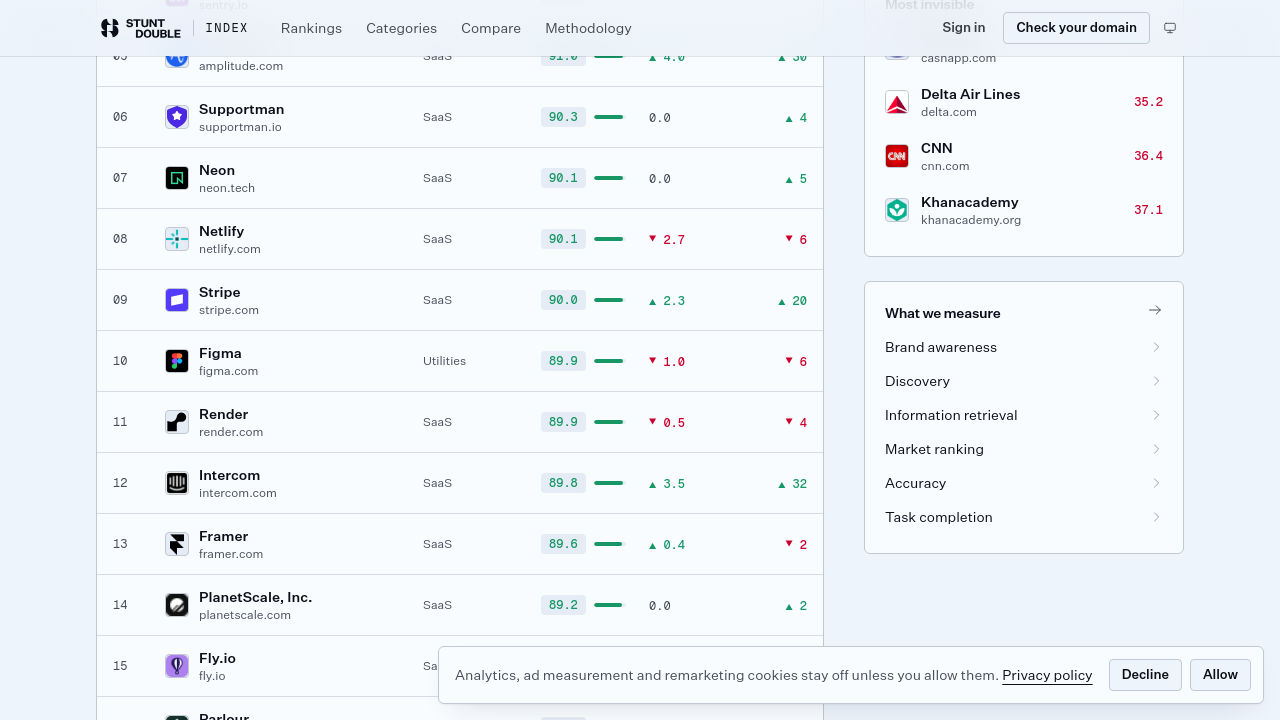This screenshot has width=1280, height=720.
Task: Click Figma's score change 1.0
Action: [674, 362]
